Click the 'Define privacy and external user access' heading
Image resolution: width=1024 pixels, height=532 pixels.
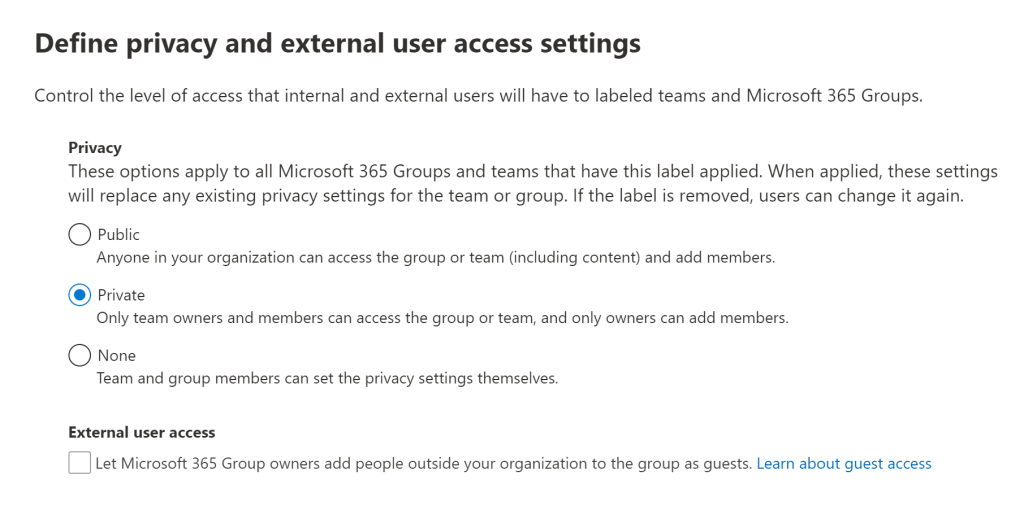[337, 44]
